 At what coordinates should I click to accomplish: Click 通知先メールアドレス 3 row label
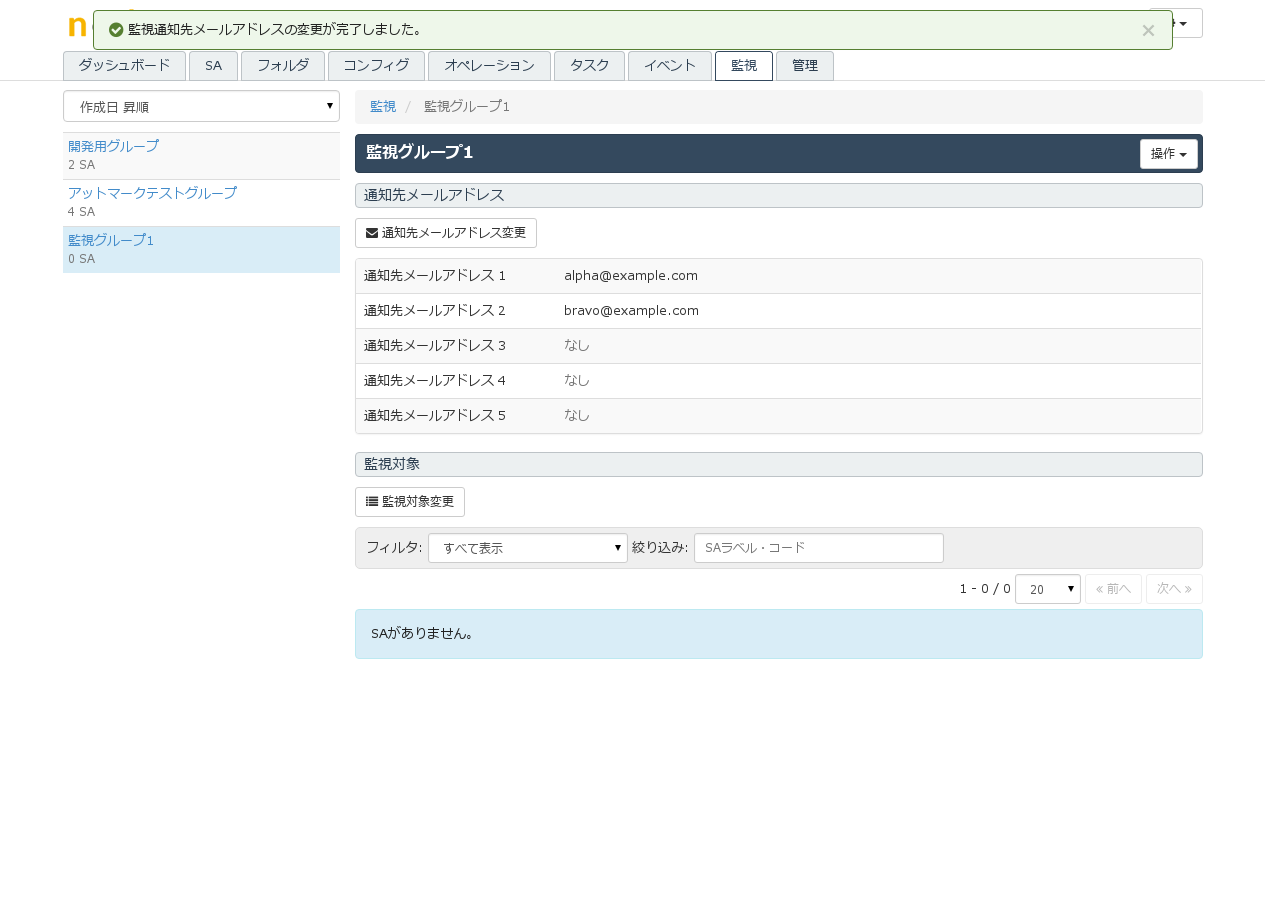click(435, 346)
